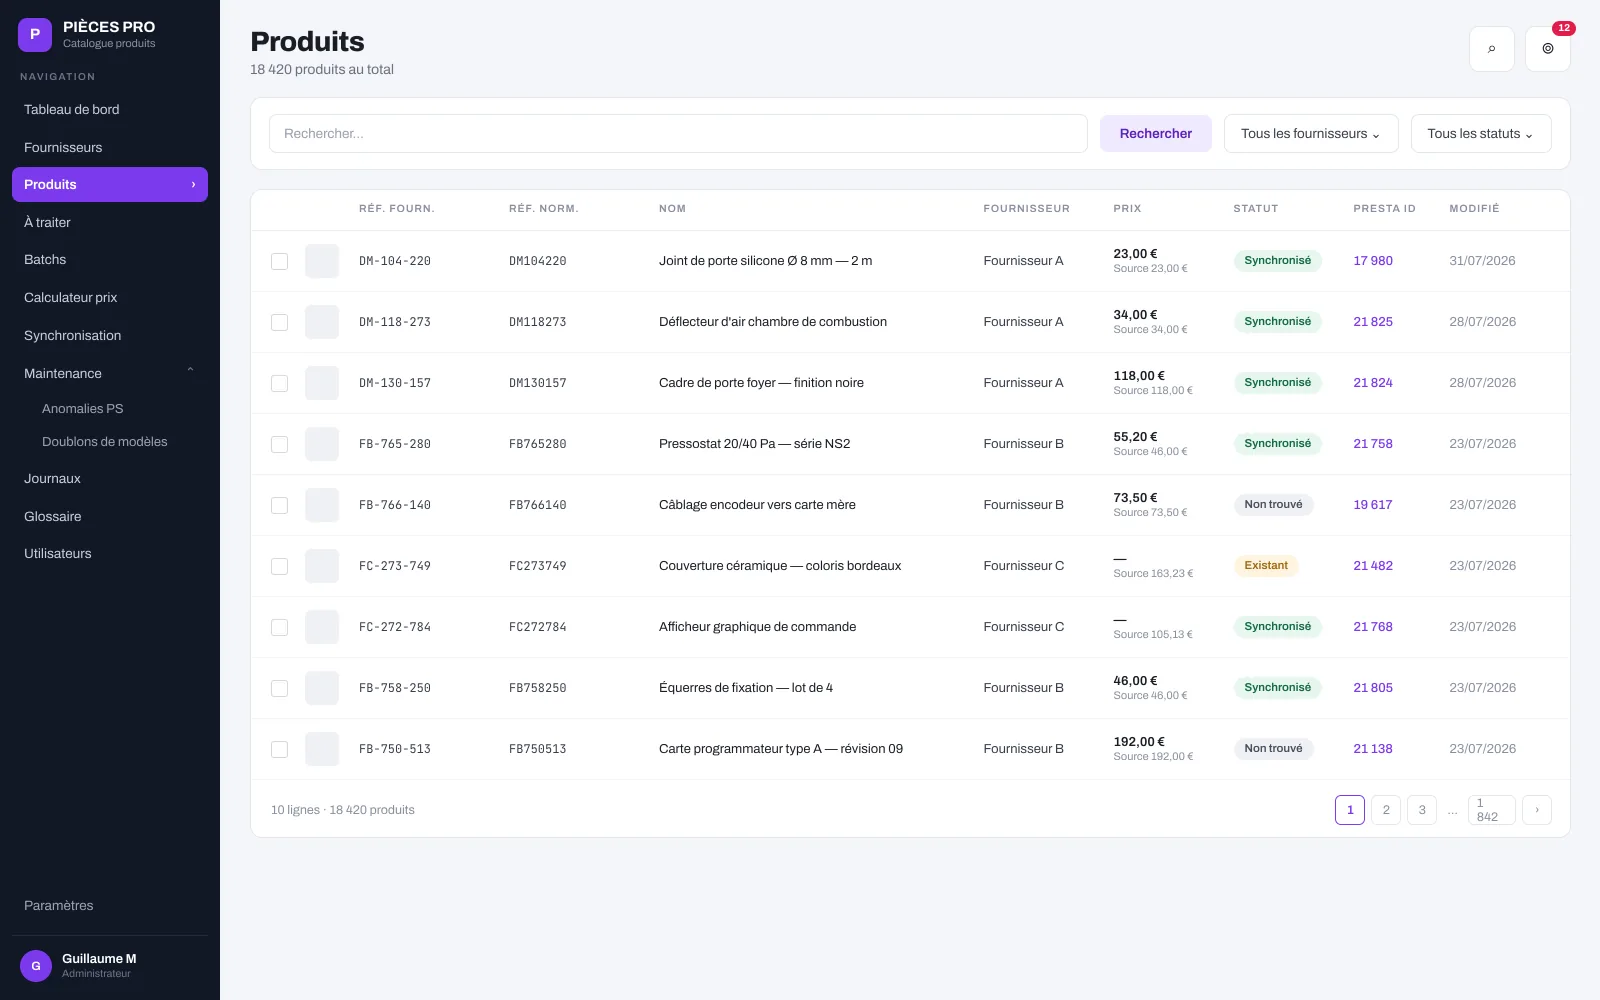Click Existant status badge for FC-273-749
This screenshot has height=1000, width=1600.
(x=1266, y=566)
